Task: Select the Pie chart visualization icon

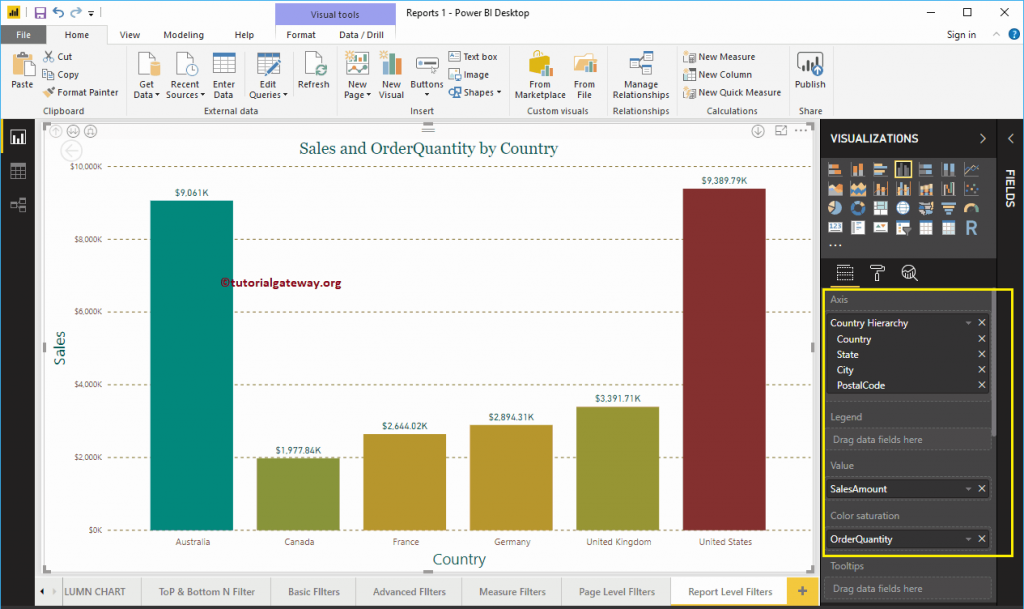Action: [x=835, y=208]
